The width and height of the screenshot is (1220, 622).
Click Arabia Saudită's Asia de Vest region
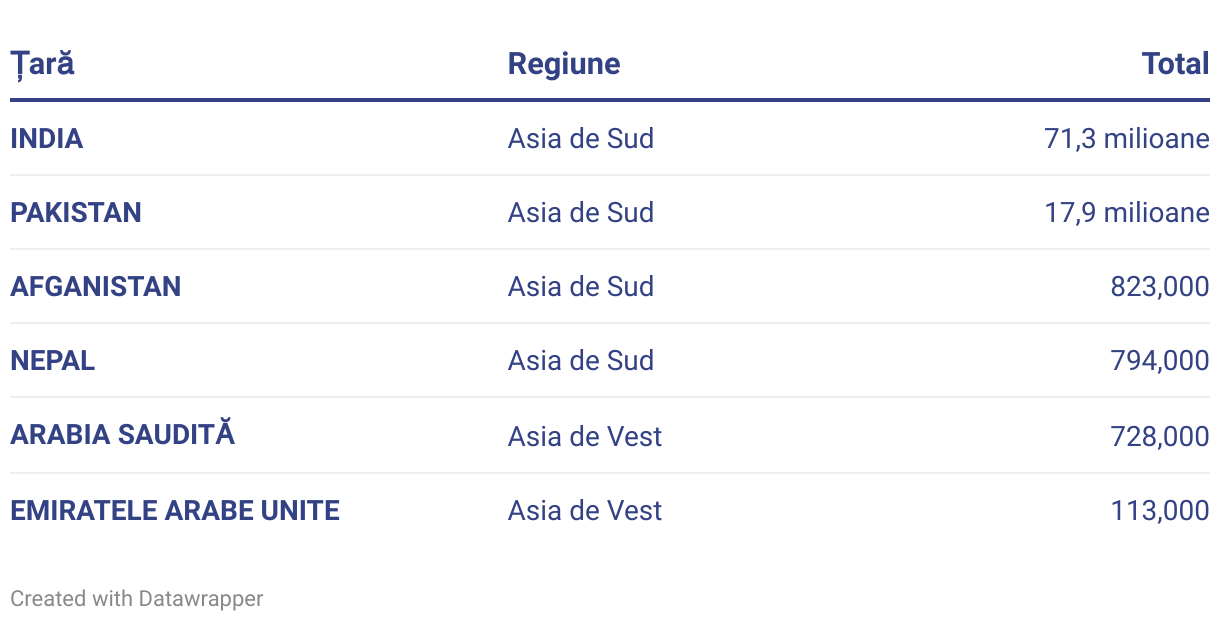click(x=584, y=436)
